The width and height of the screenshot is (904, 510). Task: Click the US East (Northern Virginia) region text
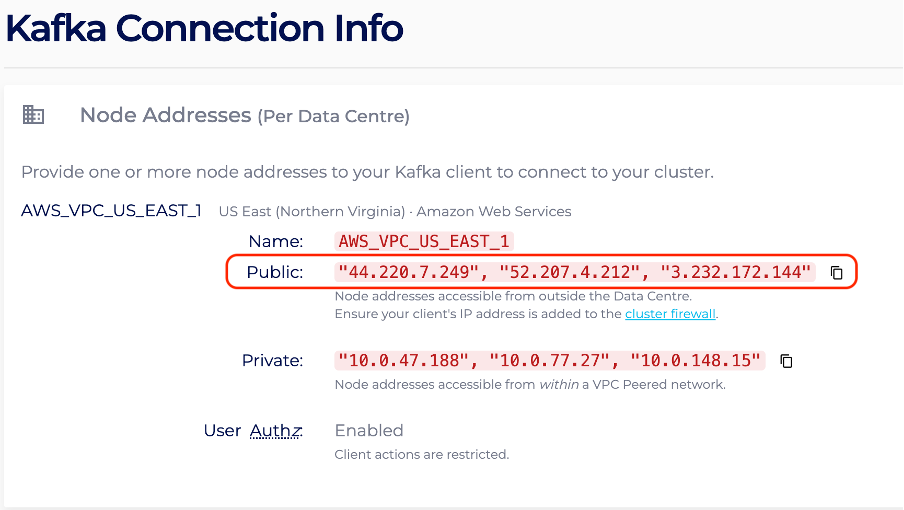(312, 211)
